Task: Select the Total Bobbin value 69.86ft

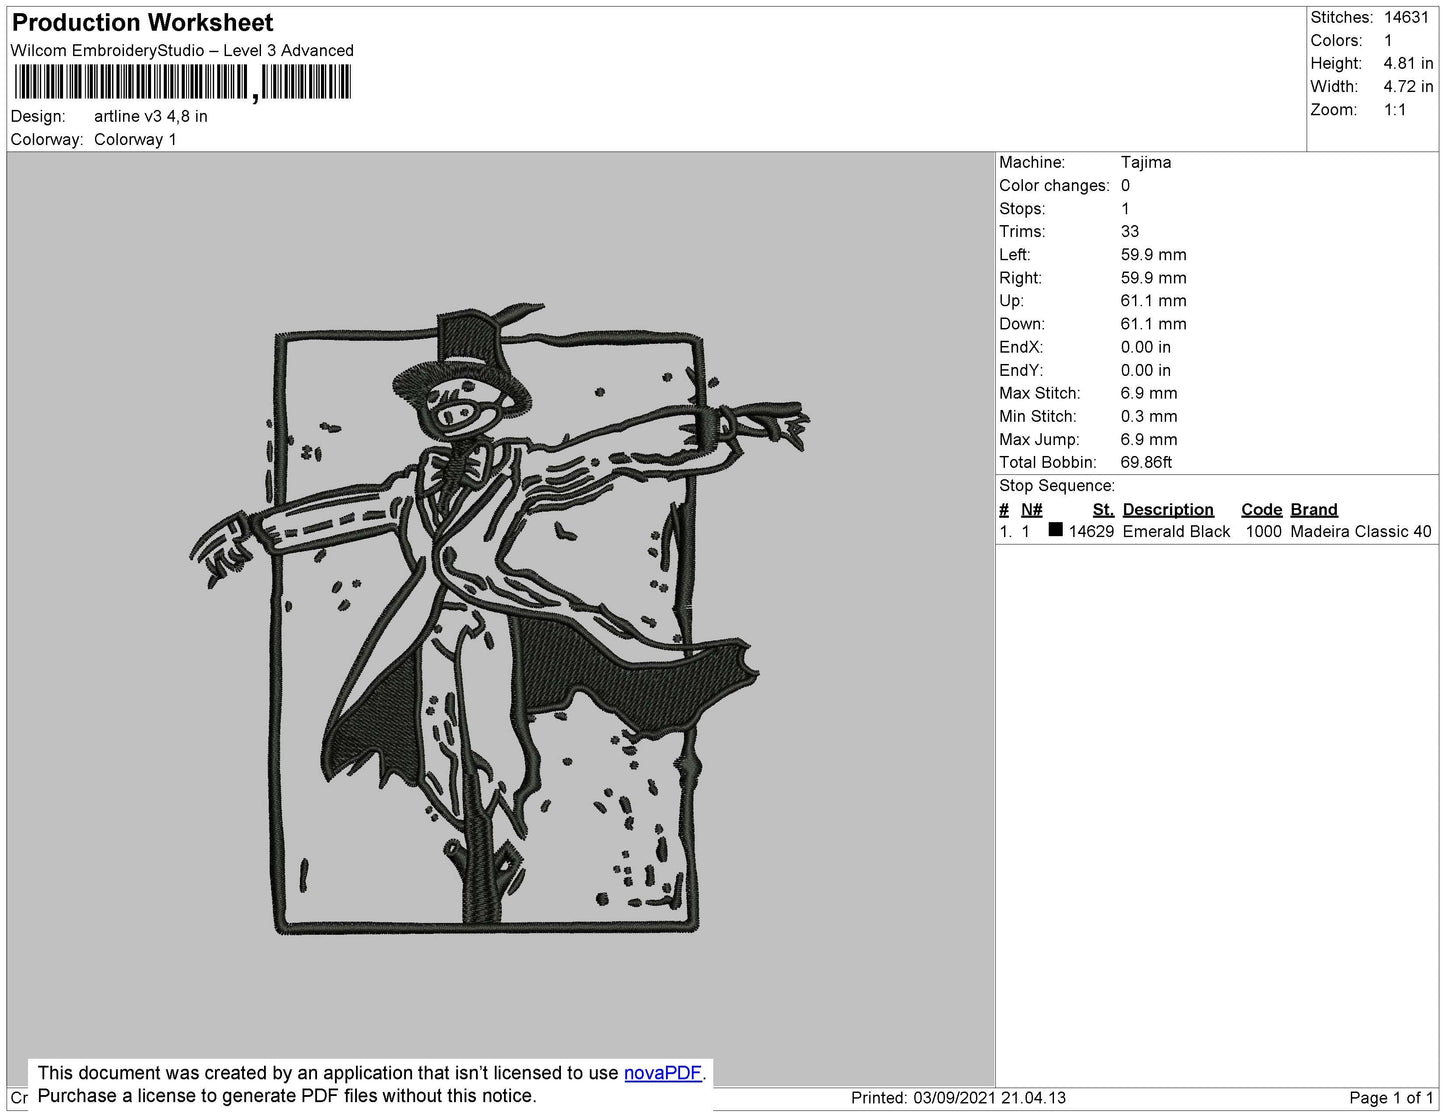Action: point(1146,462)
